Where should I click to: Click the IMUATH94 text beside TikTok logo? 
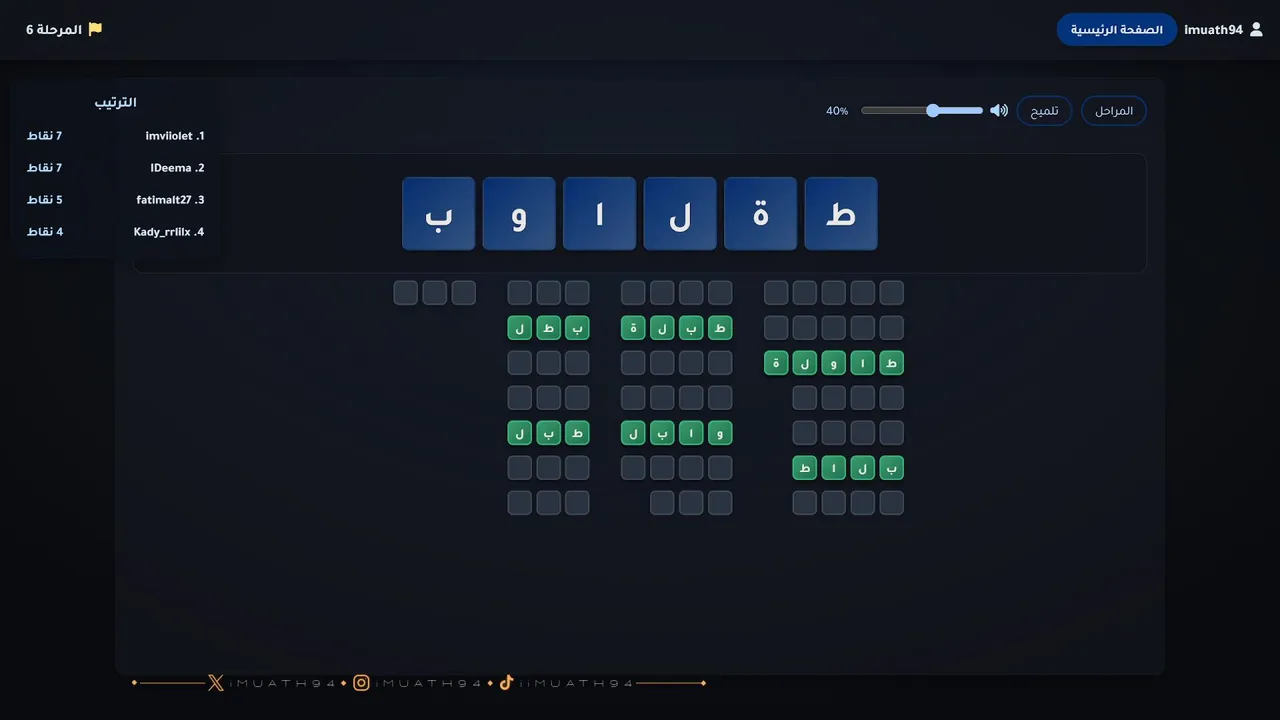pyautogui.click(x=576, y=683)
